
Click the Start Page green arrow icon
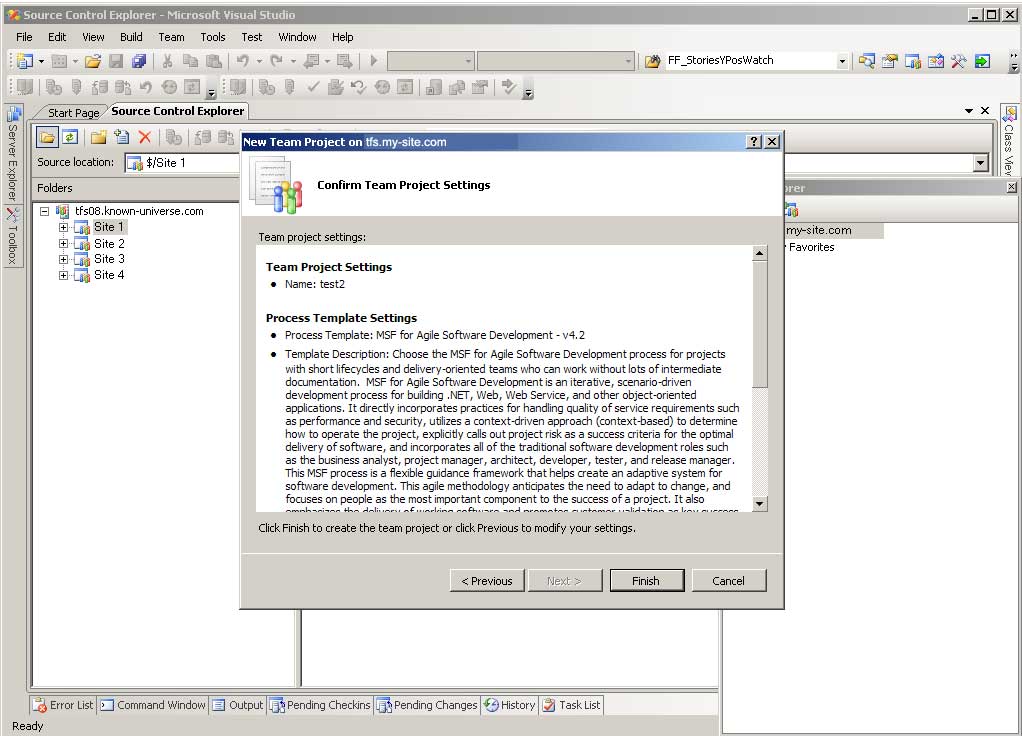tap(982, 61)
